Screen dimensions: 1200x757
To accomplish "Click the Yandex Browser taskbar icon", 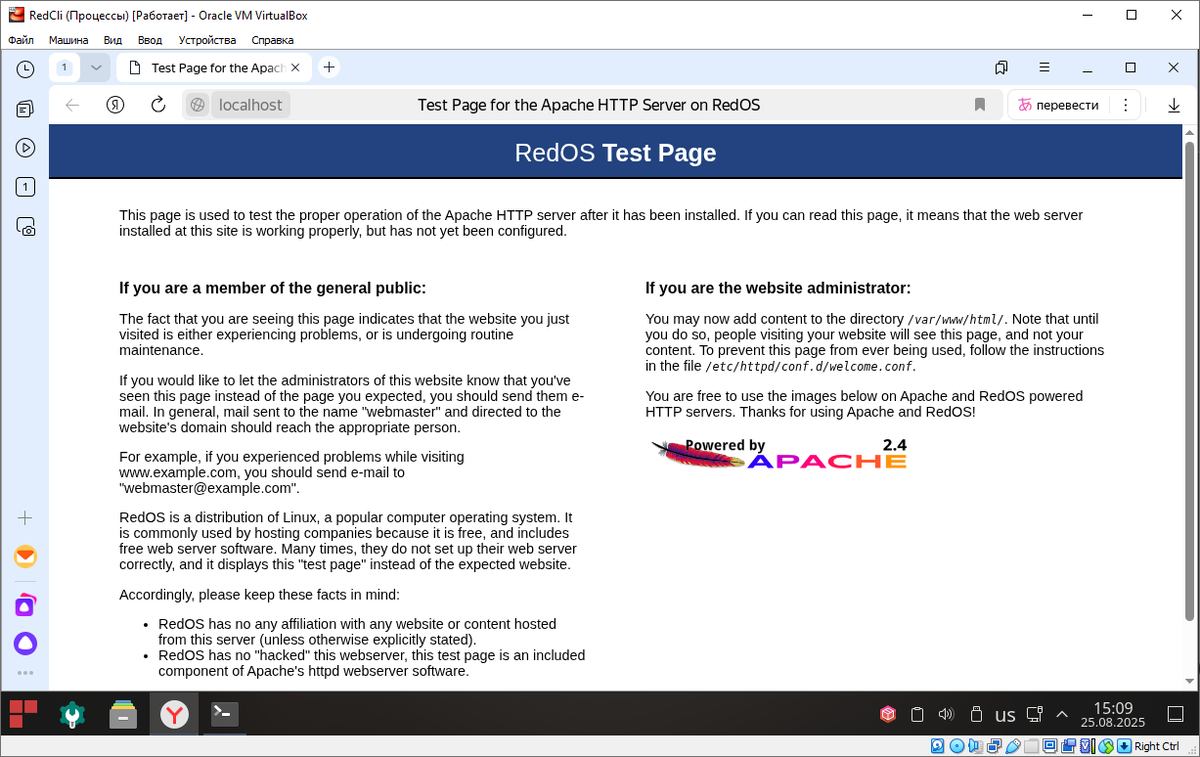I will (175, 715).
